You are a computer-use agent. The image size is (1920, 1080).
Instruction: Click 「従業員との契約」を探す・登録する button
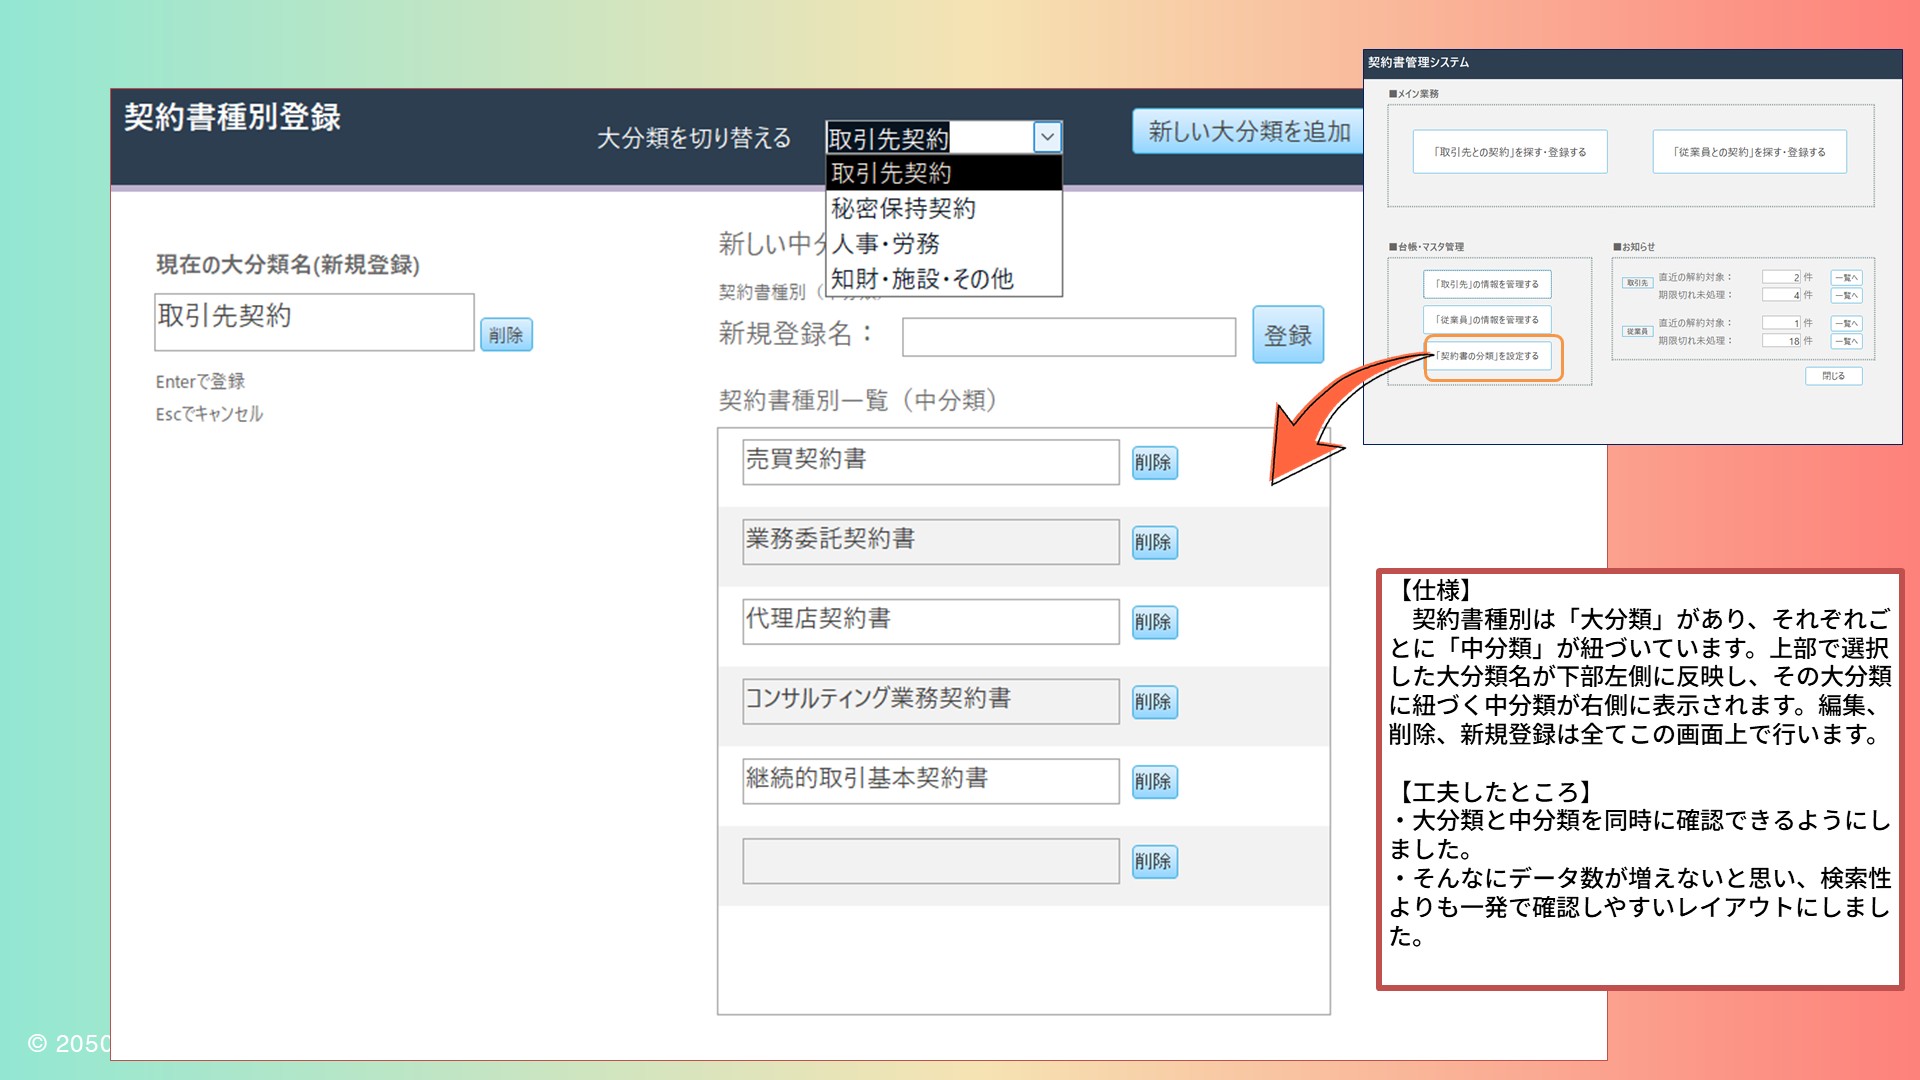click(x=1749, y=152)
